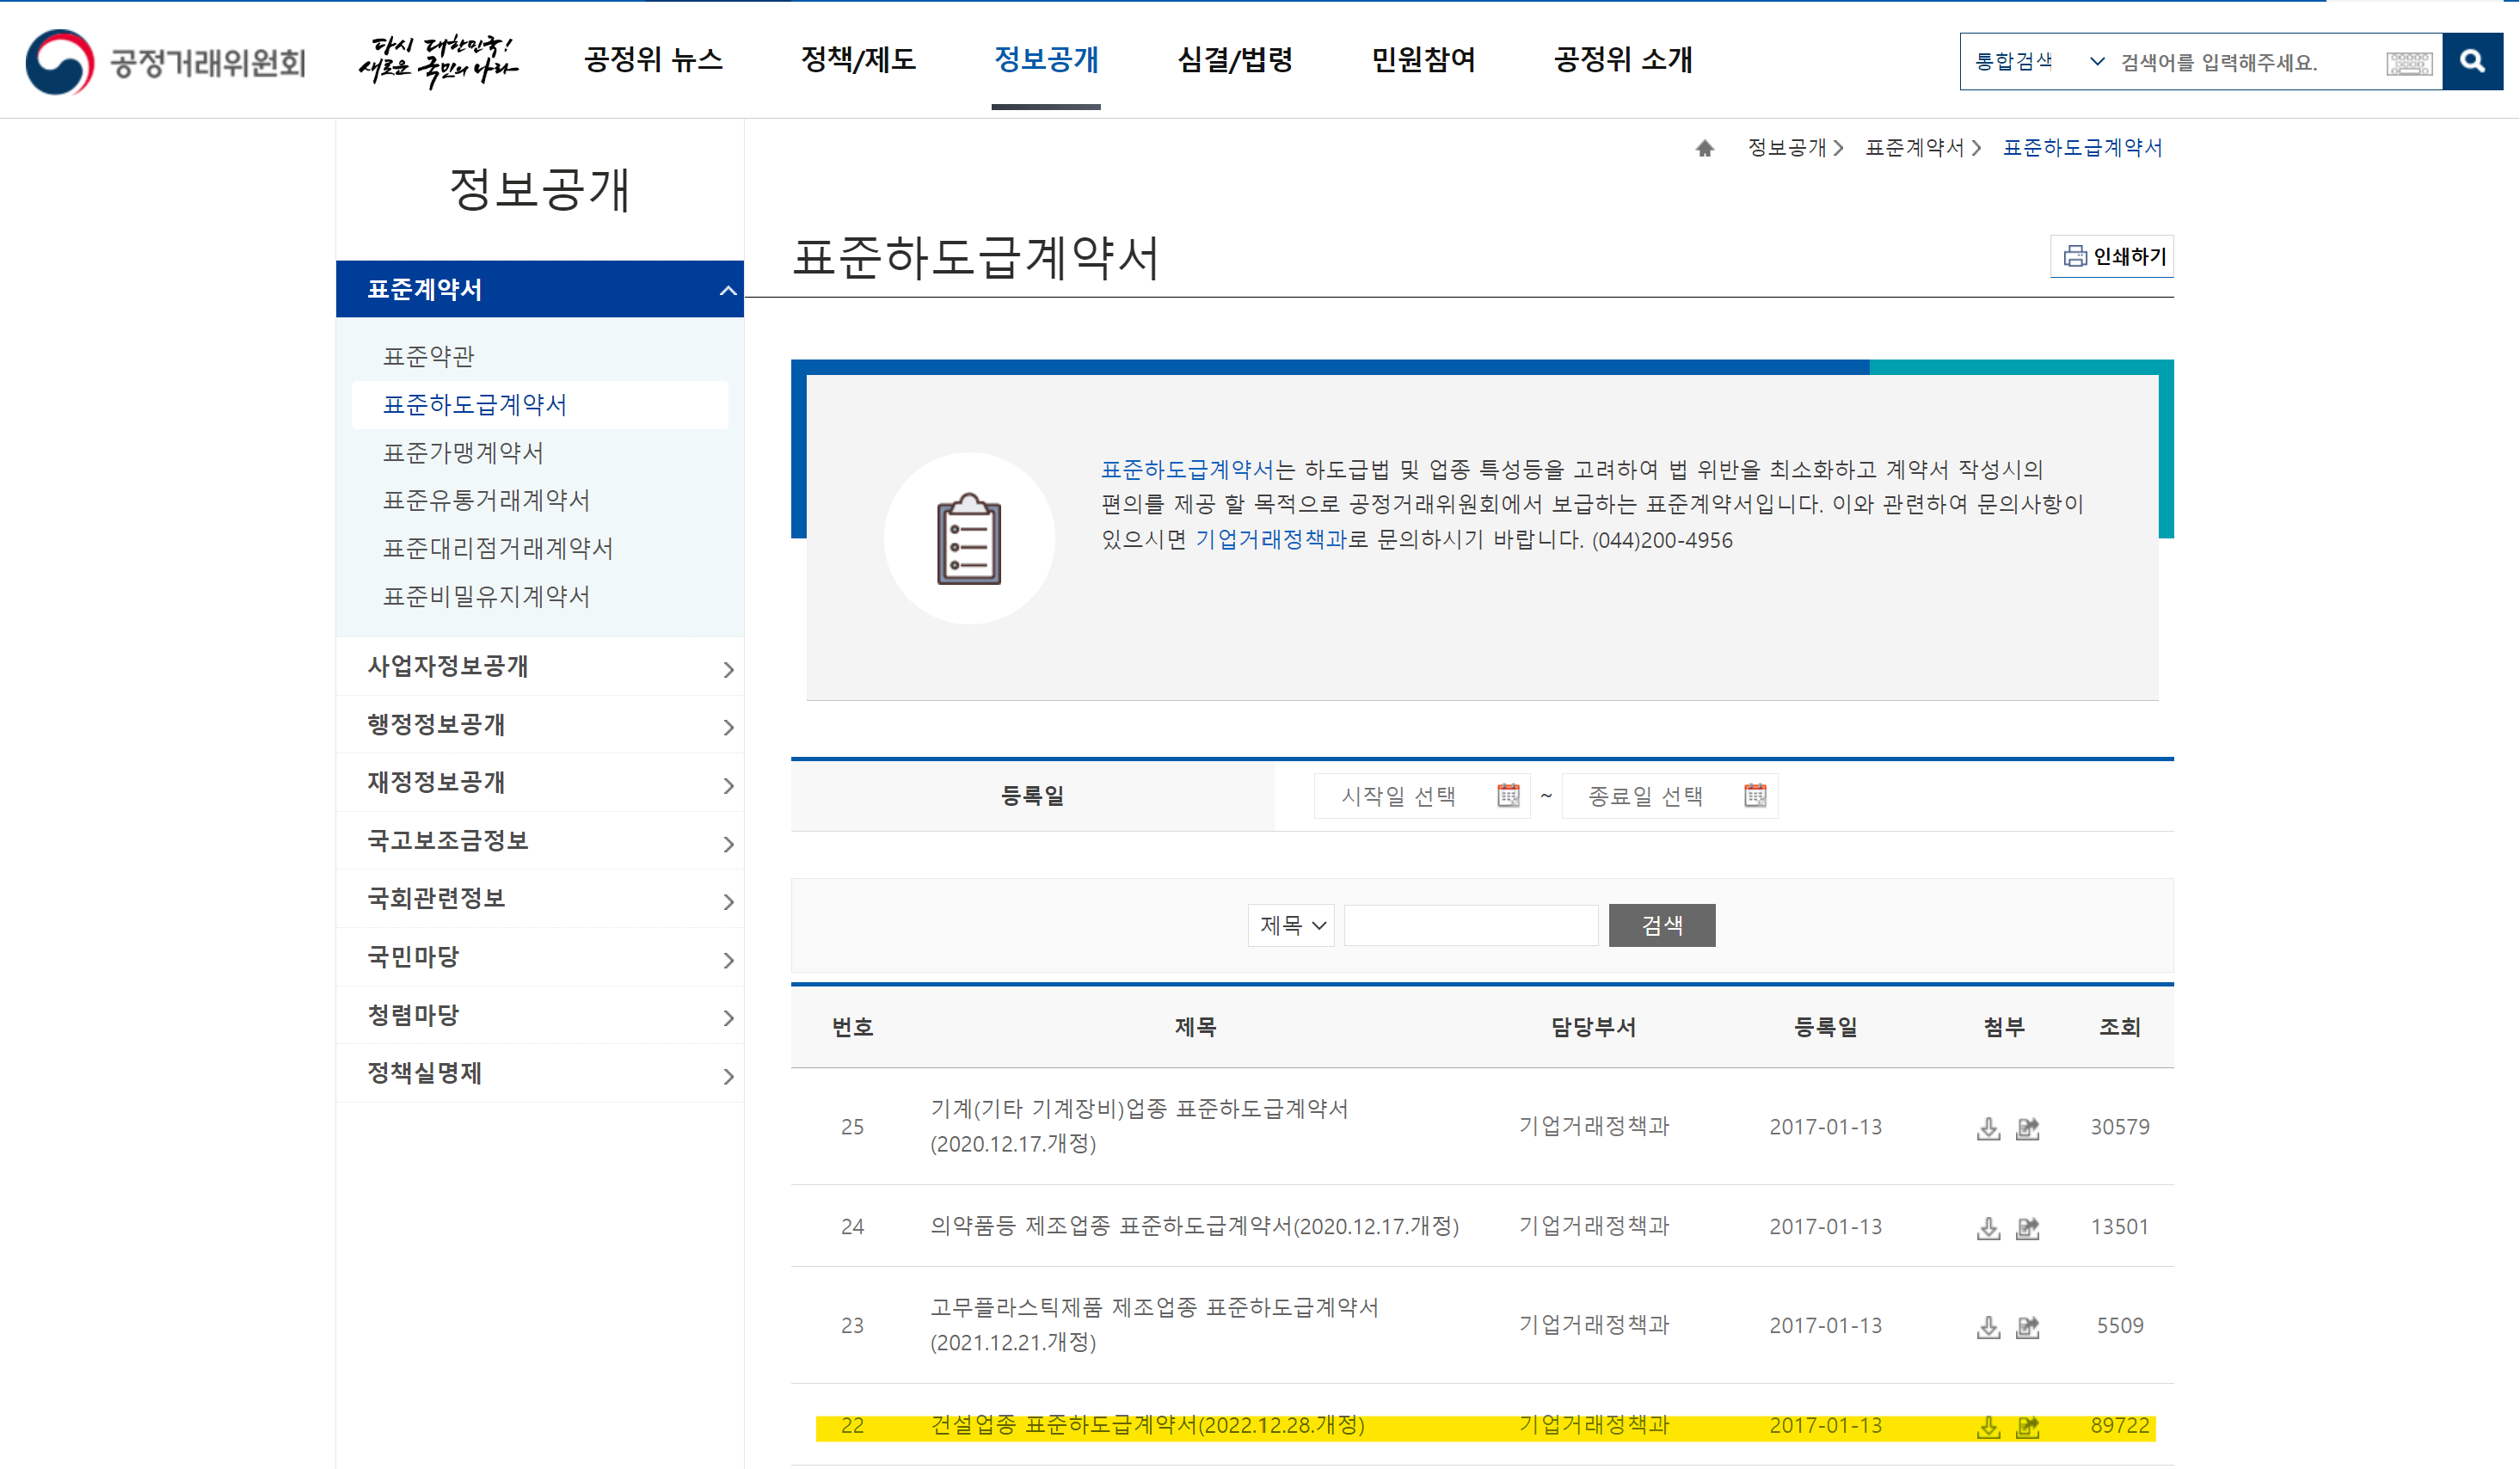Click the 종료일 선택 date field
Viewport: 2520px width, 1469px height.
tap(1669, 796)
